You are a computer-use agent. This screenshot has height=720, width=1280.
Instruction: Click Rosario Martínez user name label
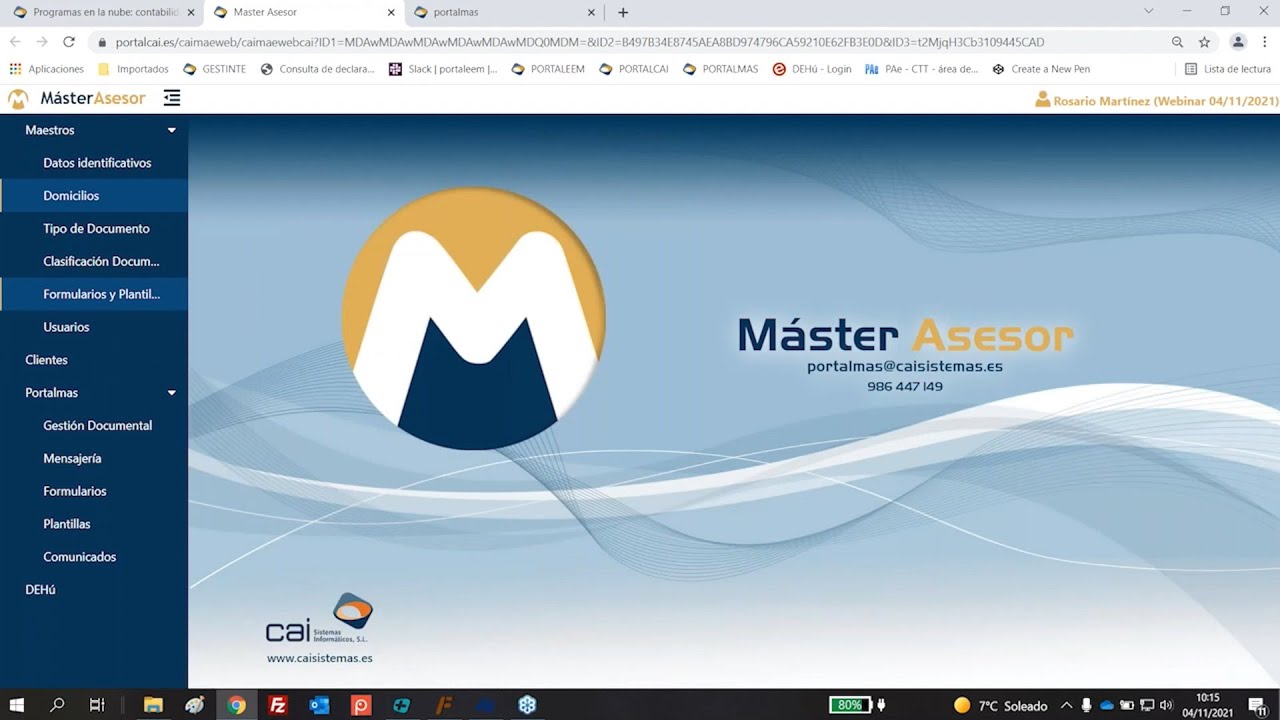[x=1166, y=101]
